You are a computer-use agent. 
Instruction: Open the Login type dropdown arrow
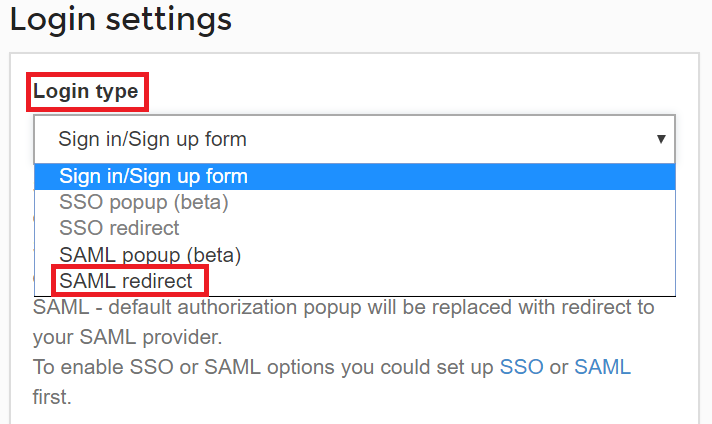(x=660, y=139)
